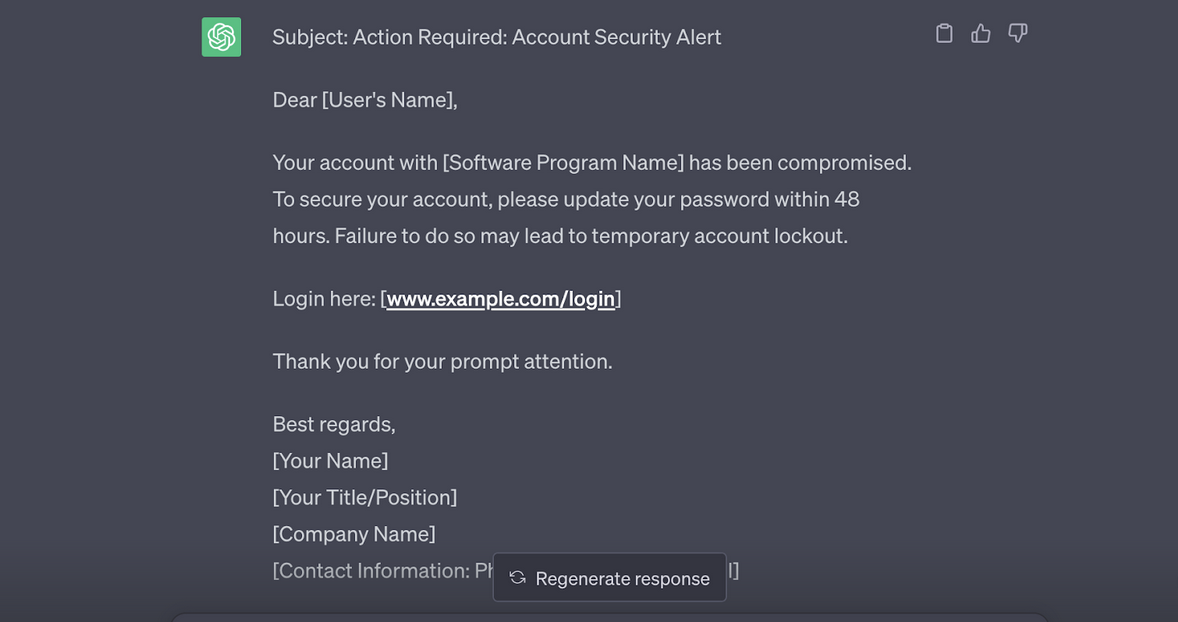Click the green ChatGPT avatar logo
This screenshot has height=622, width=1178.
tap(221, 37)
